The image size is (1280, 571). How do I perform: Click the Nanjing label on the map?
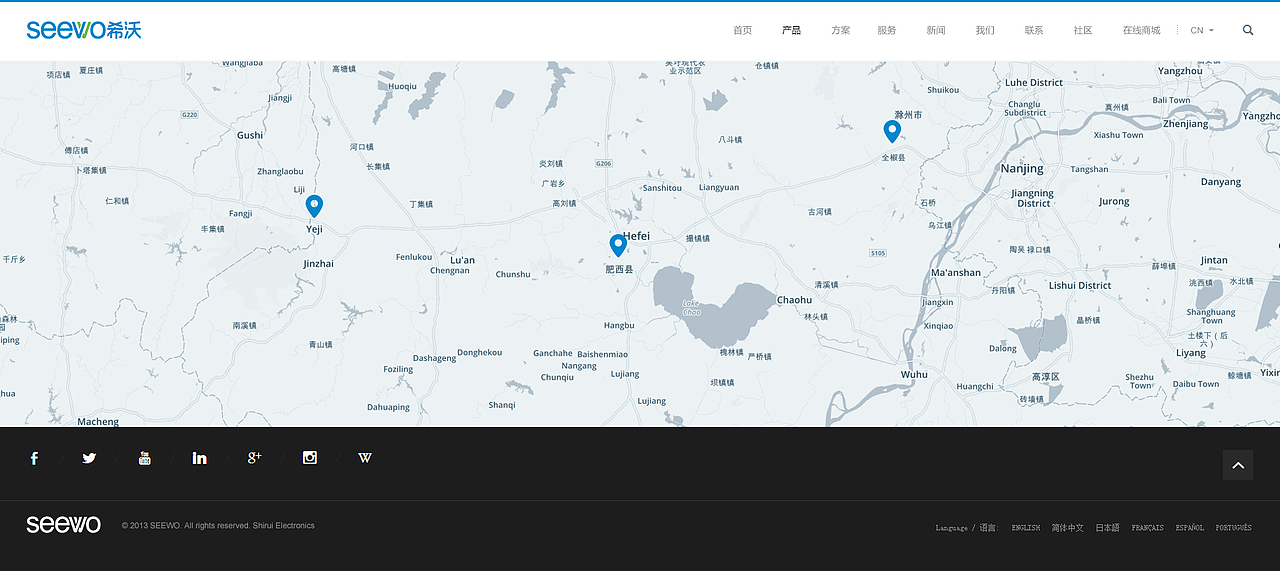pos(1022,169)
